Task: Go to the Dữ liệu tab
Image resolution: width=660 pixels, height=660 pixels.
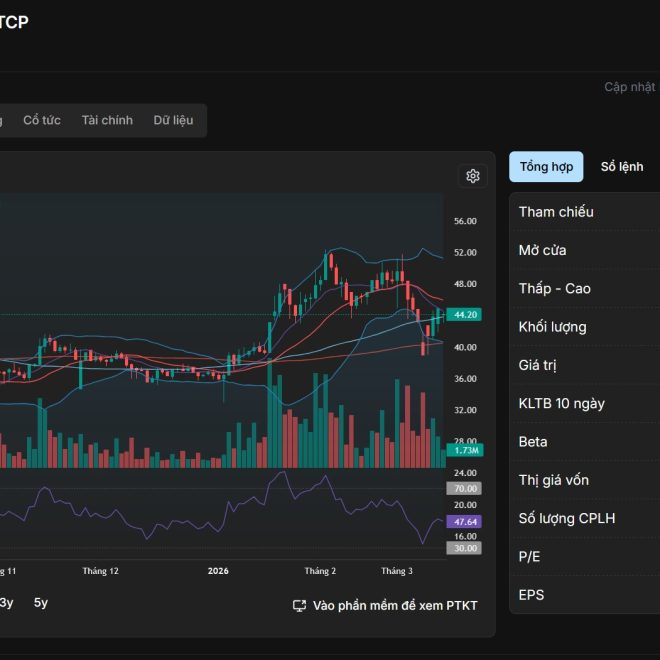Action: click(173, 120)
